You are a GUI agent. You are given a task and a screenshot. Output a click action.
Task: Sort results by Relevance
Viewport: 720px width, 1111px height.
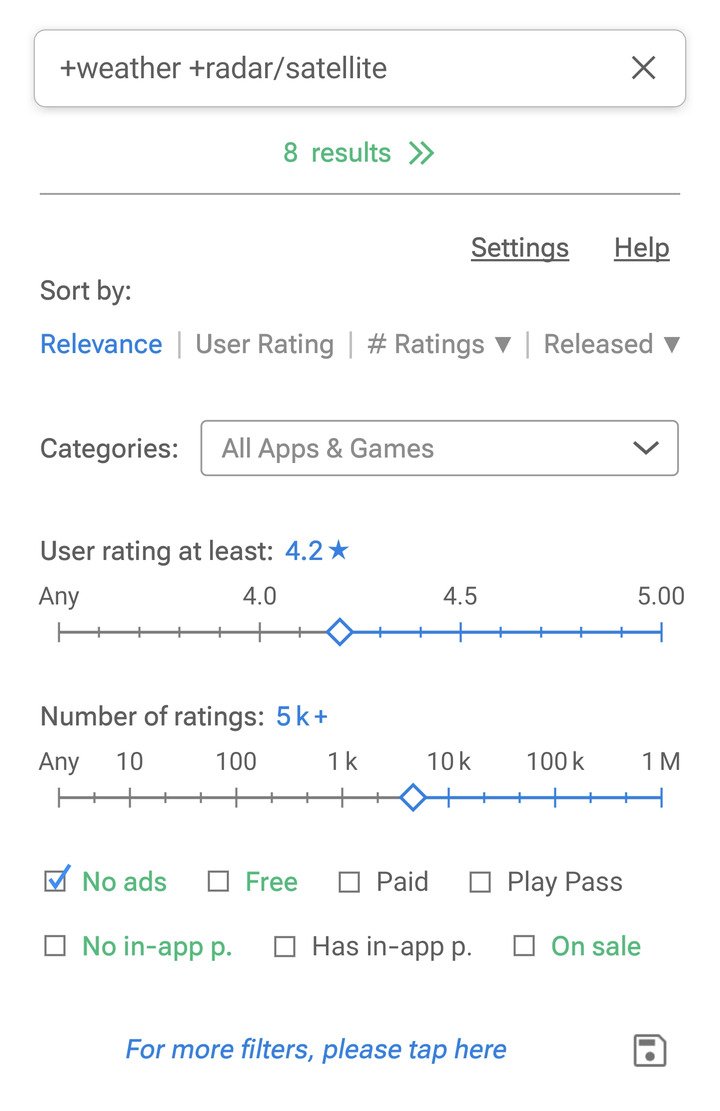pyautogui.click(x=101, y=344)
